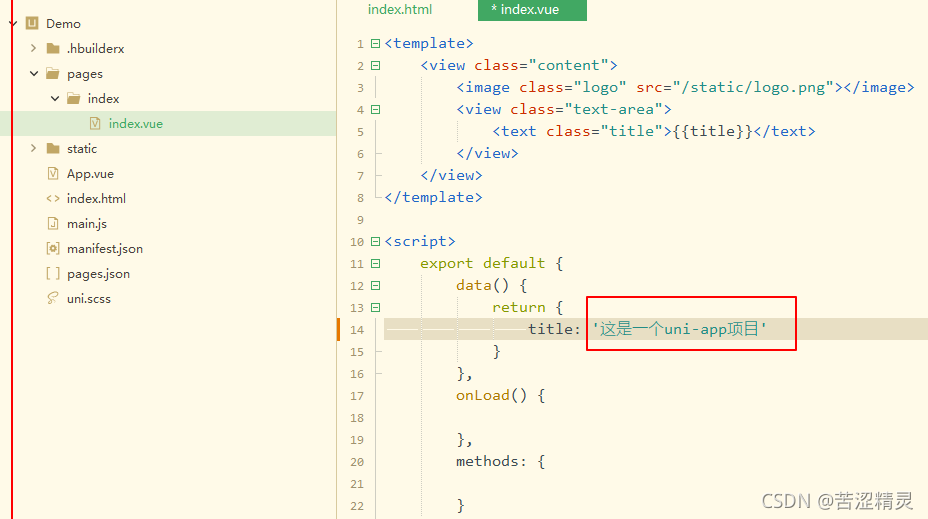Click the index.html code file icon
The width and height of the screenshot is (928, 519).
click(53, 198)
